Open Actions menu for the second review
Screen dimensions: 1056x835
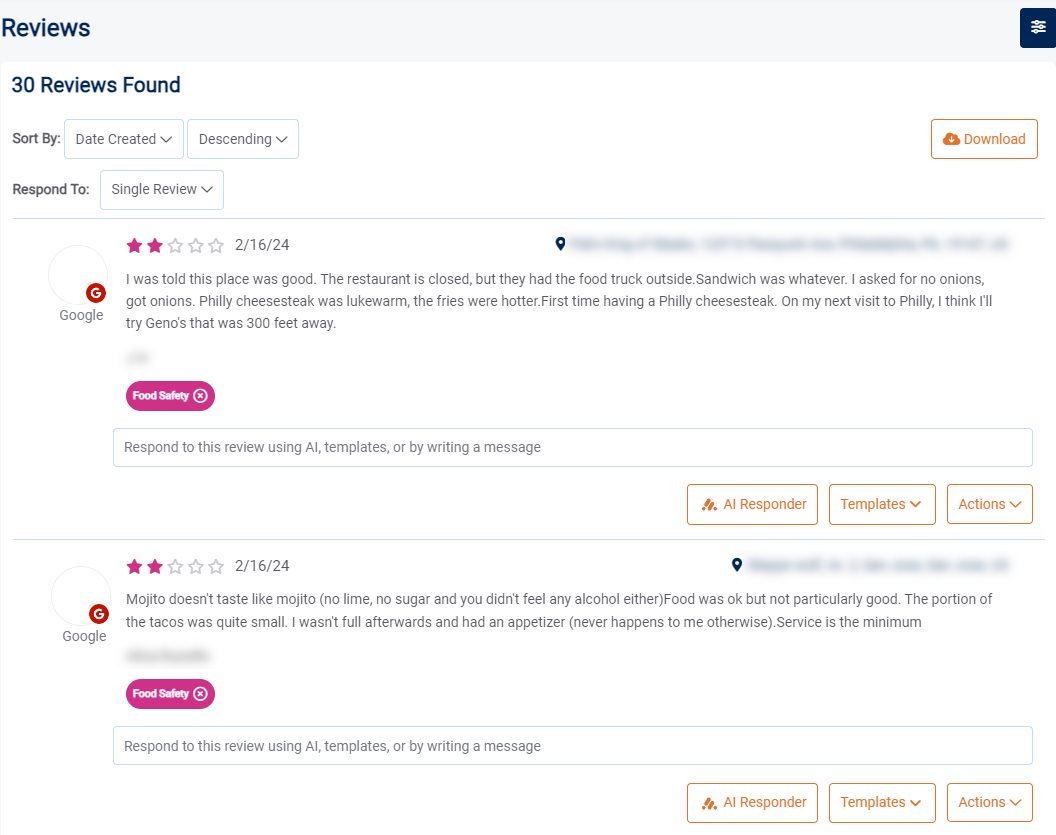coord(989,802)
